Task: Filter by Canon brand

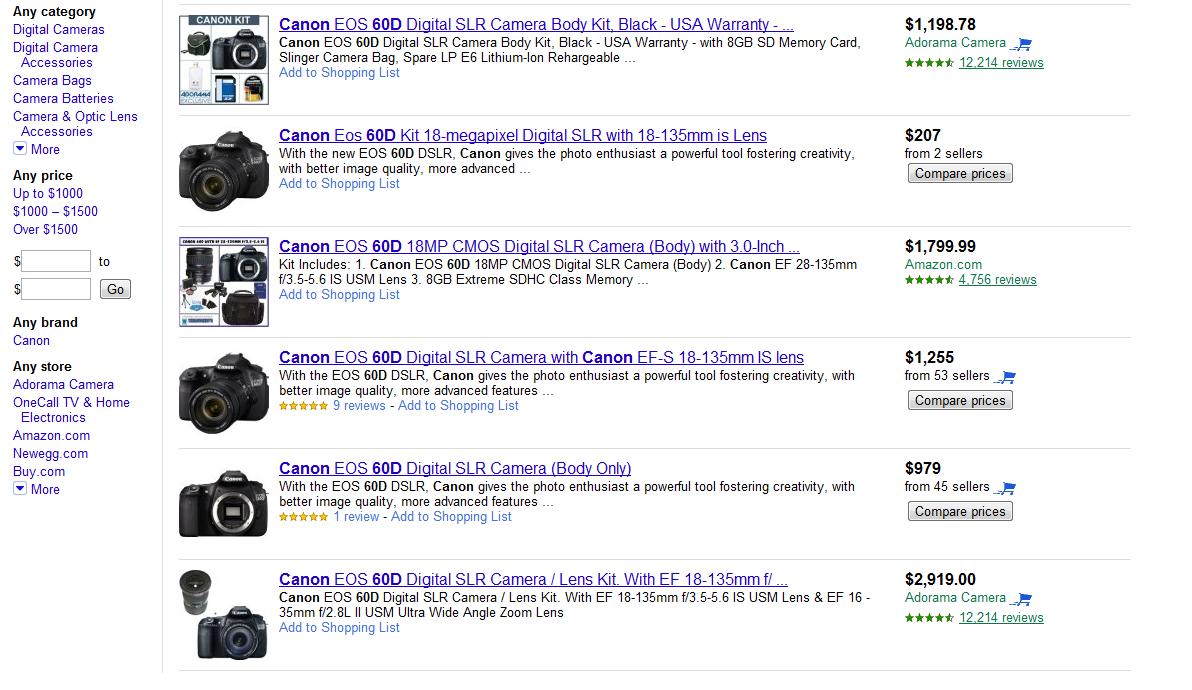Action: tap(31, 340)
